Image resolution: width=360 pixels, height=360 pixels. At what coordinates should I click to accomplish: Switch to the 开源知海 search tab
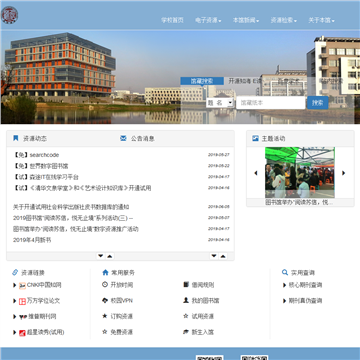[x=244, y=81]
